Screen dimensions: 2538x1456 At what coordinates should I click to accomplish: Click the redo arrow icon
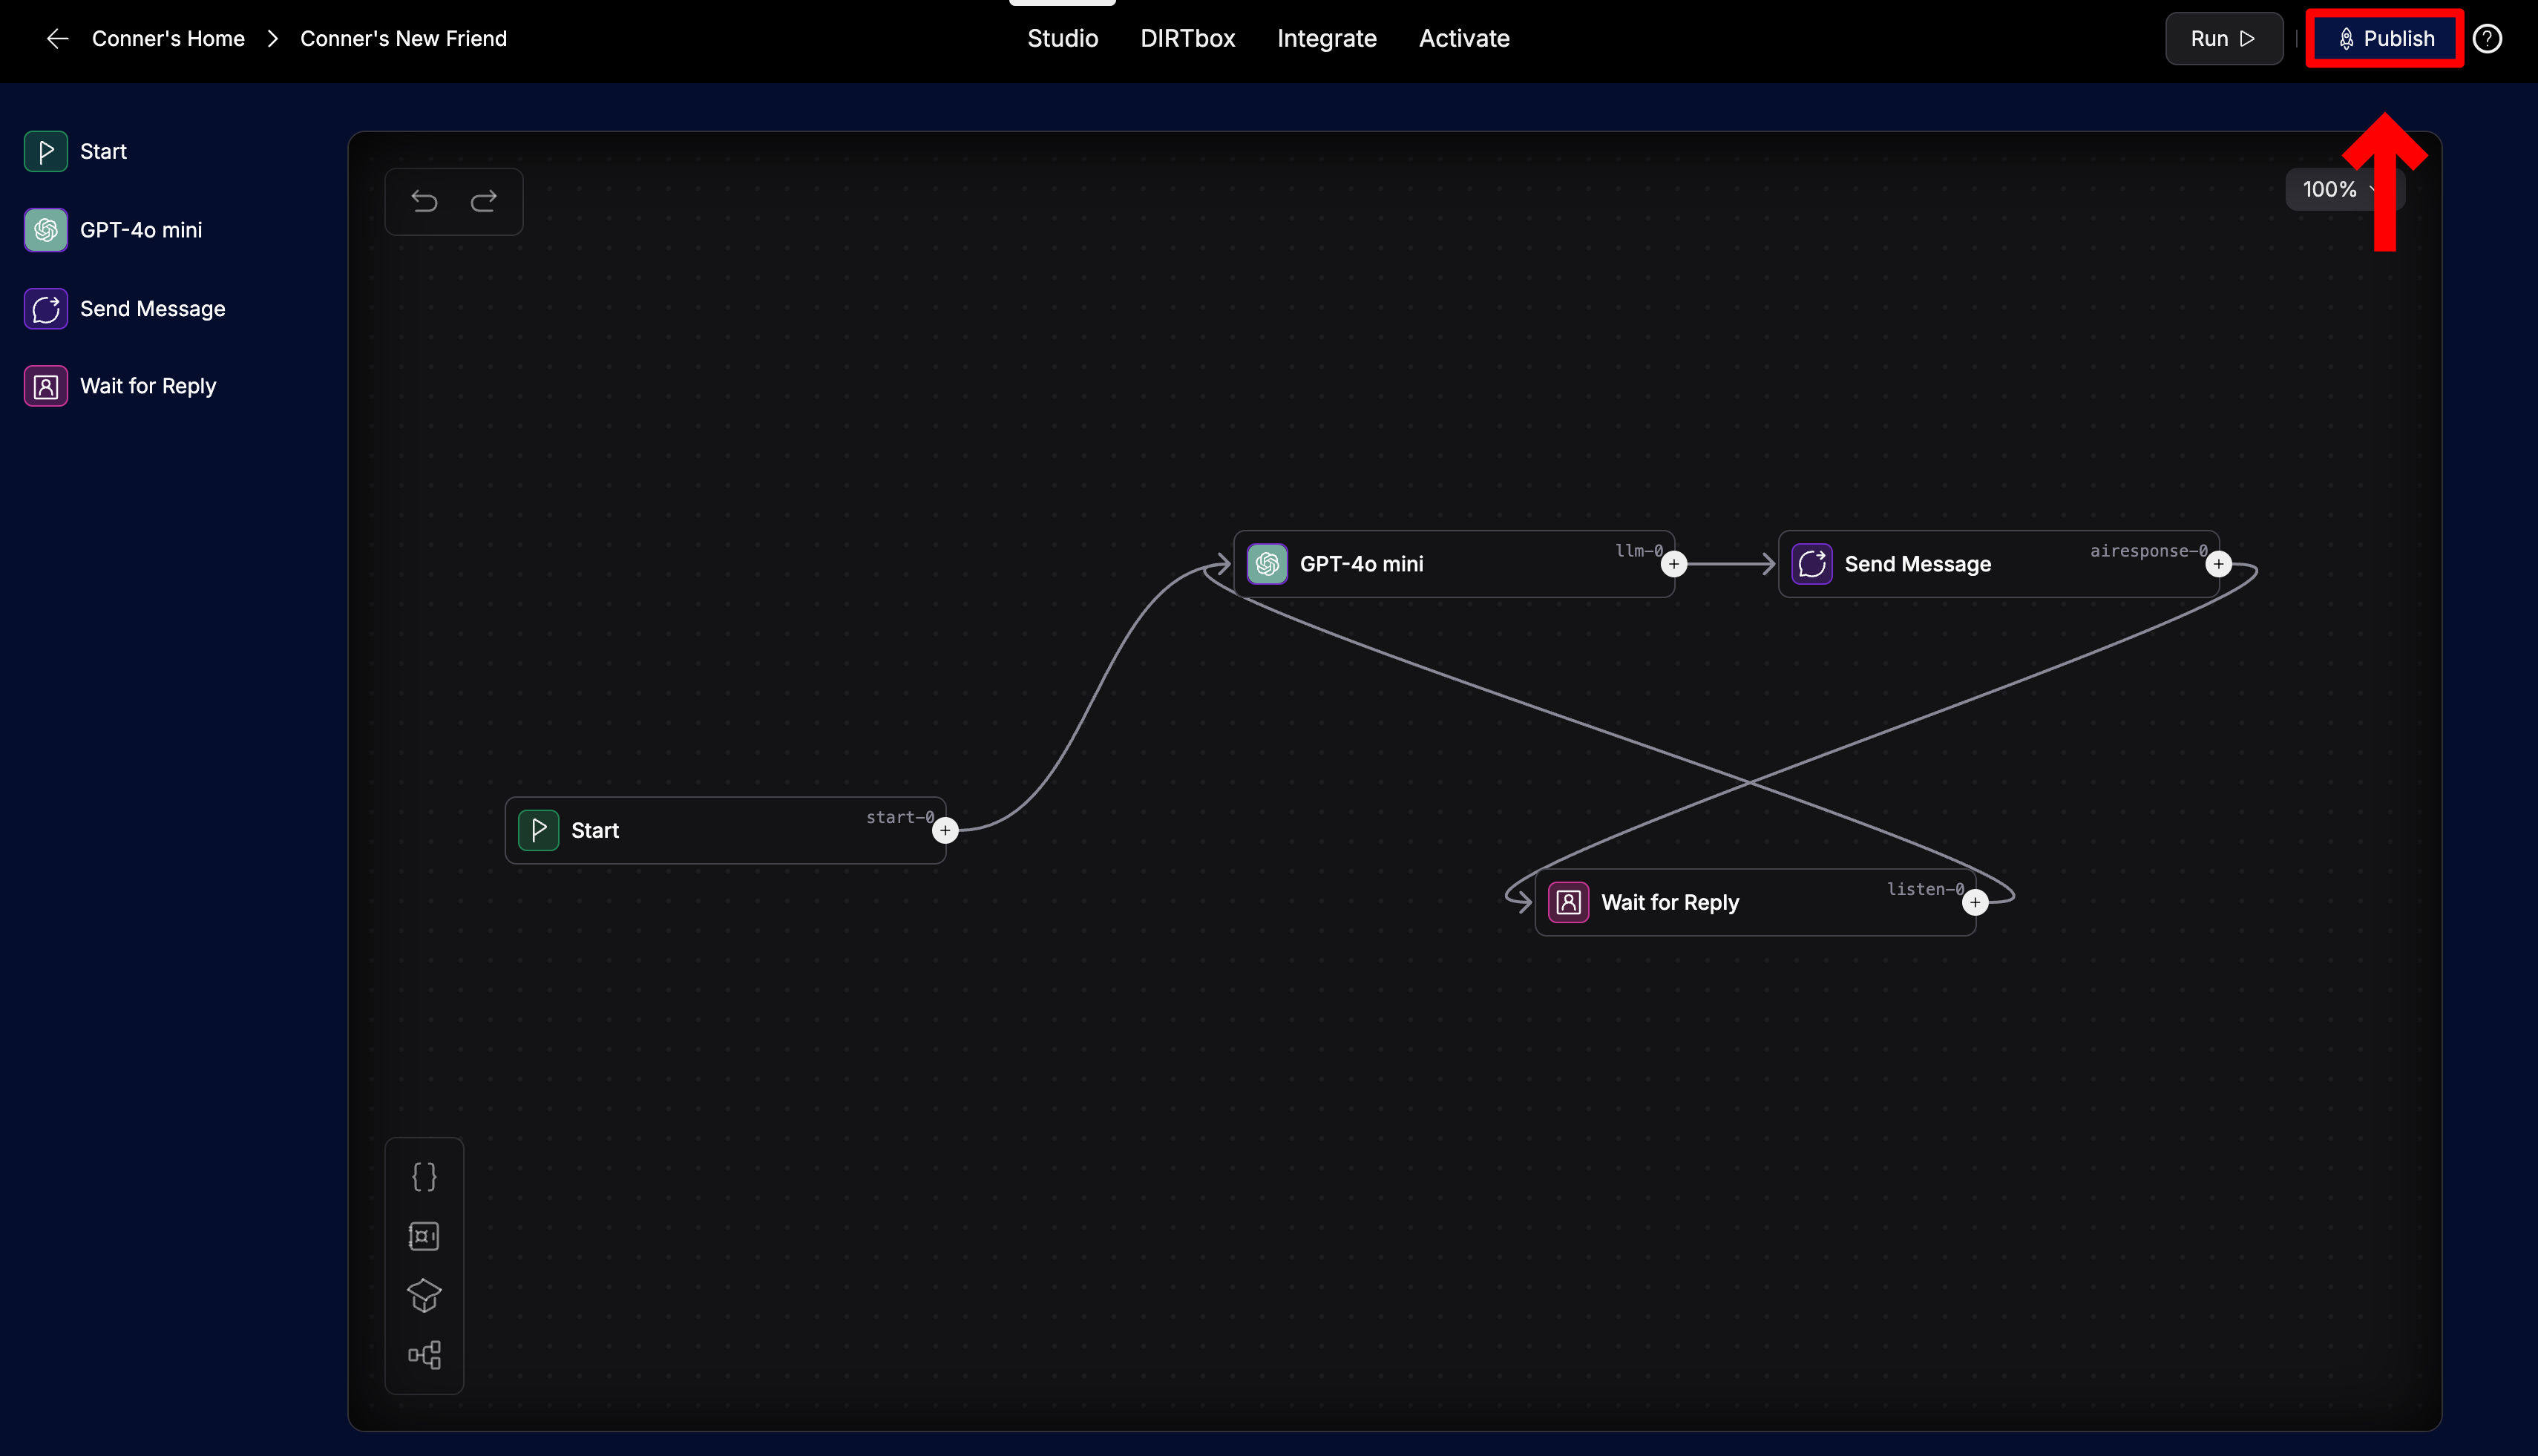point(484,202)
